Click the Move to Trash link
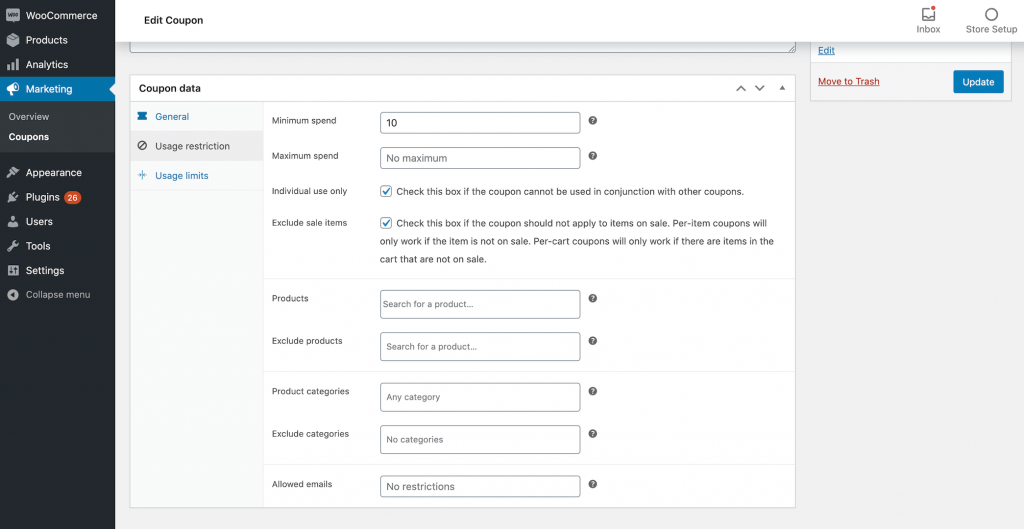The height and width of the screenshot is (529, 1024). pyautogui.click(x=848, y=82)
